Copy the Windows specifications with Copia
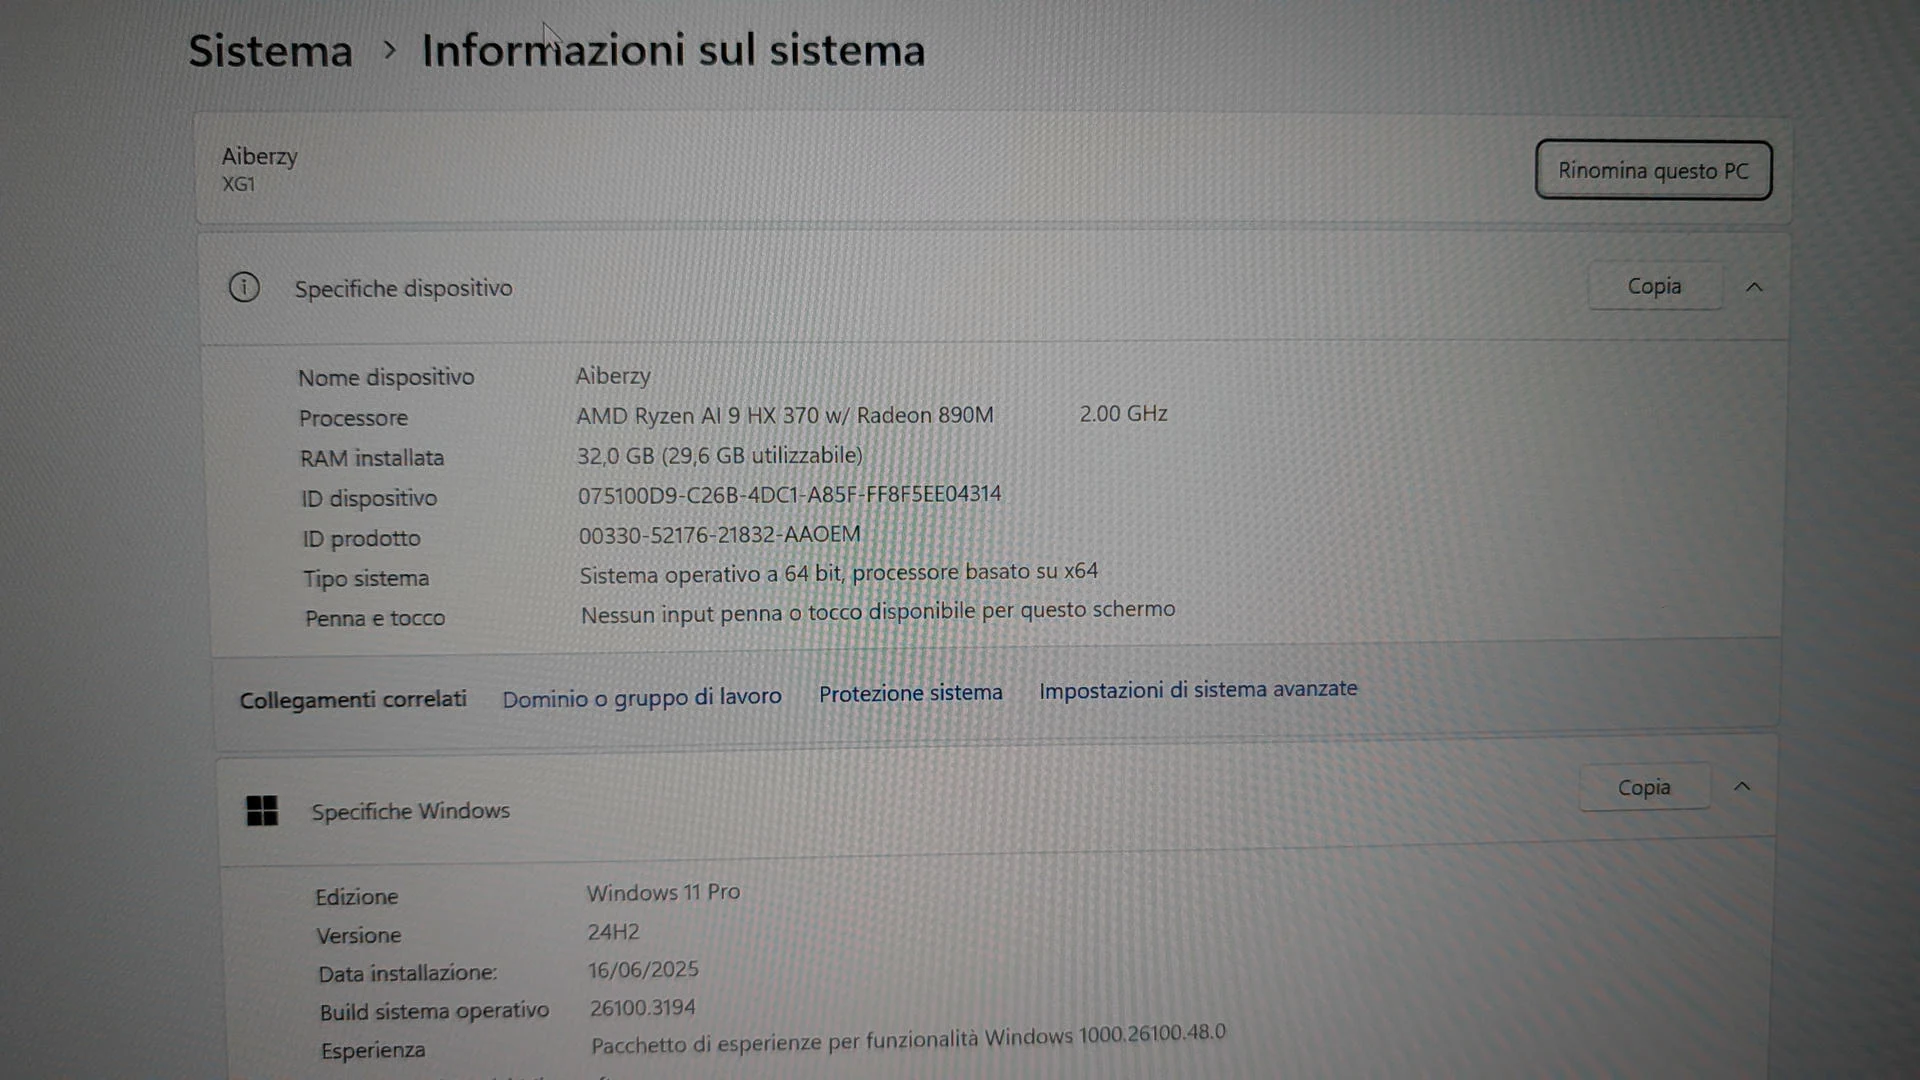1920x1080 pixels. point(1644,787)
